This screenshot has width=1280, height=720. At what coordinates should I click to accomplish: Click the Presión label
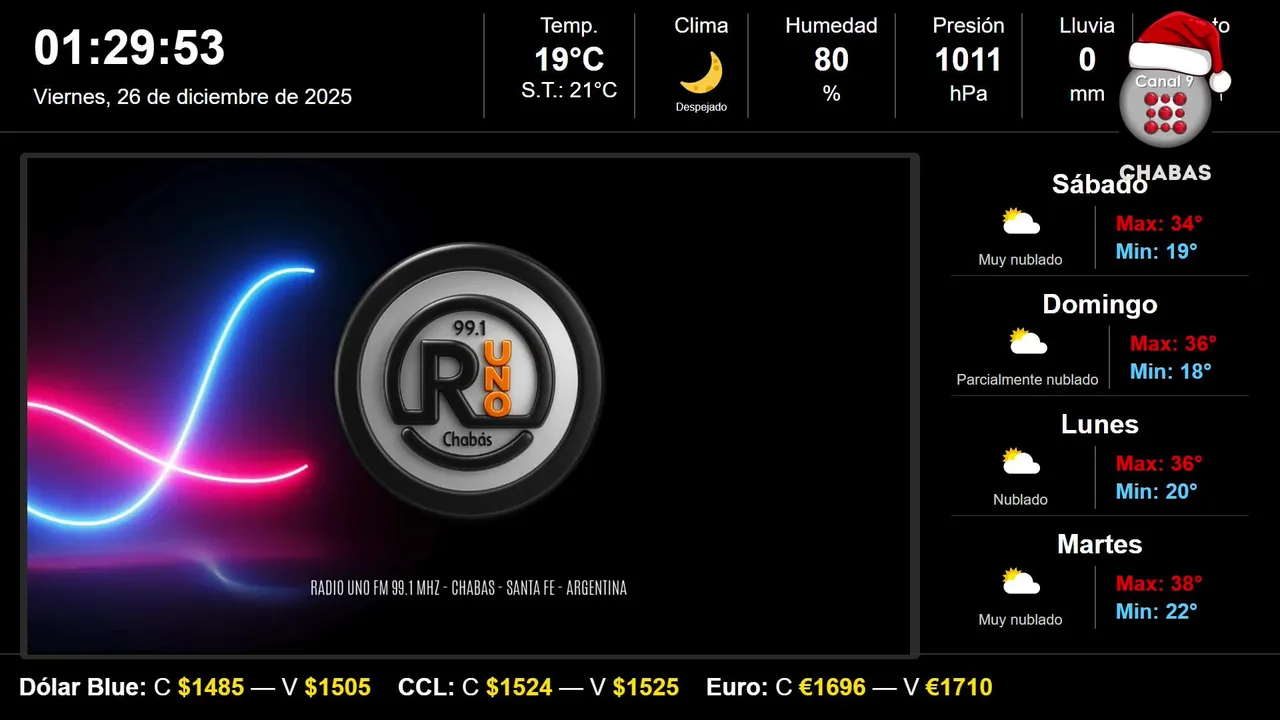tap(968, 26)
